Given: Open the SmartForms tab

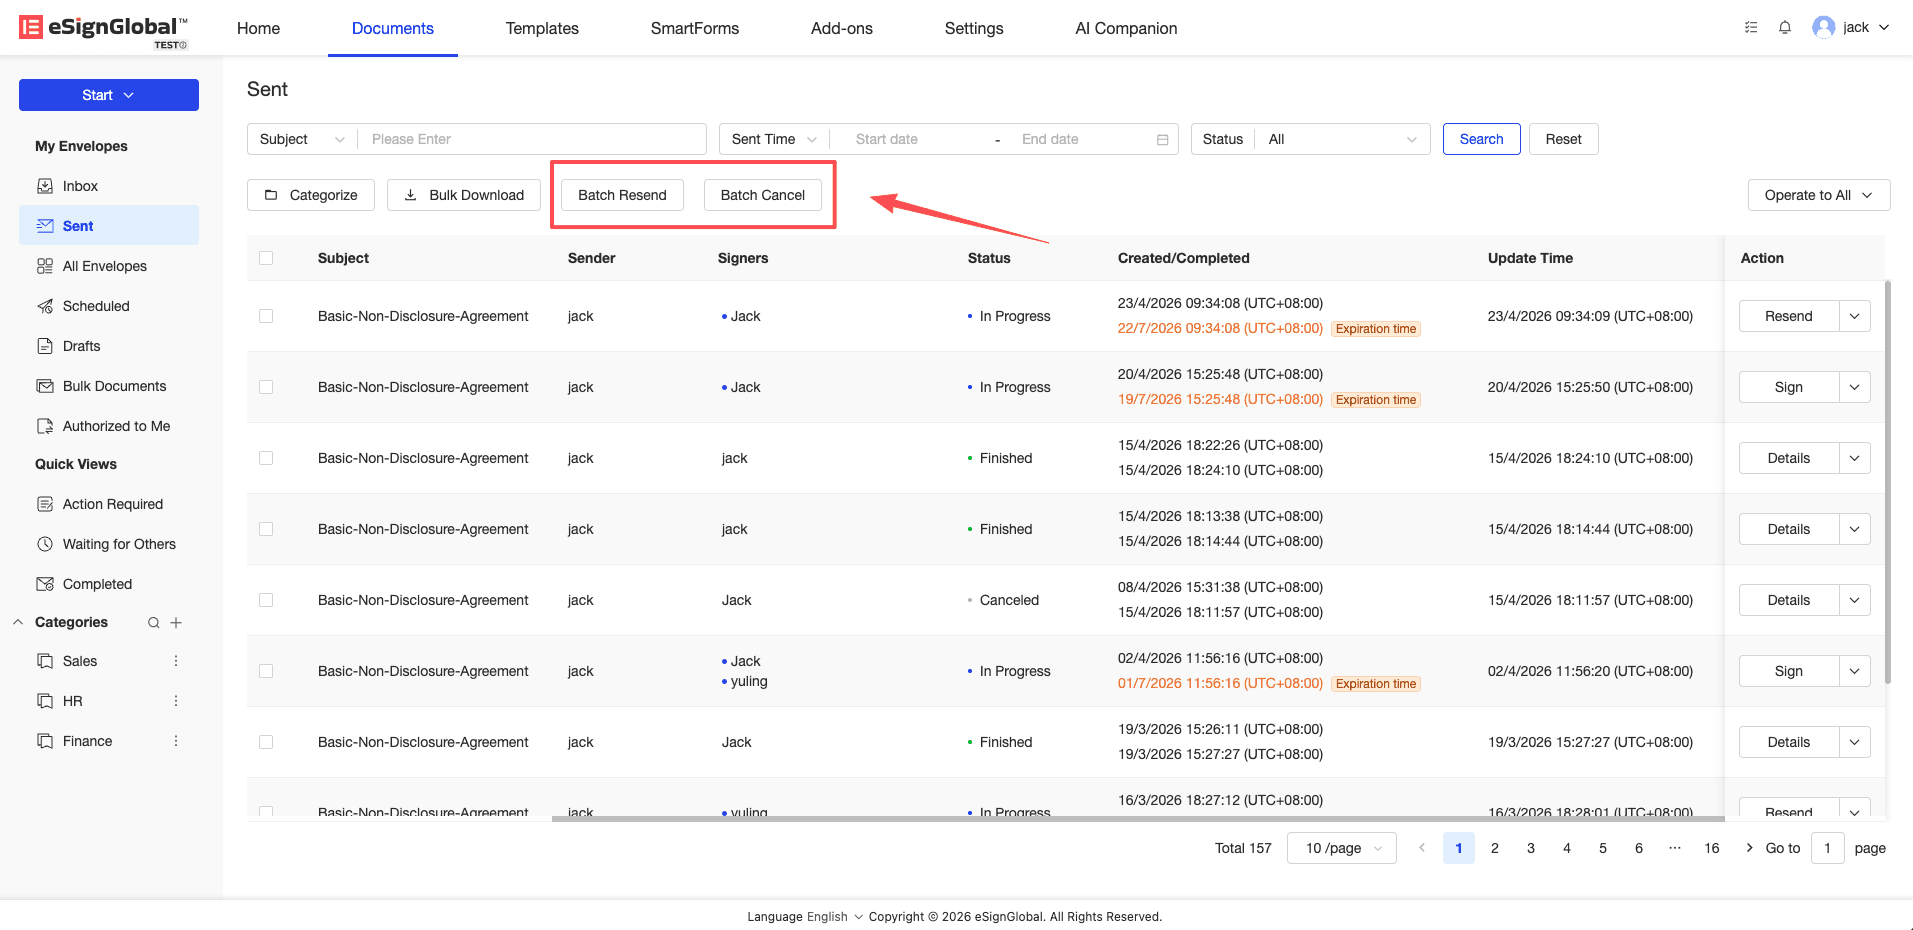Looking at the screenshot, I should [x=695, y=28].
